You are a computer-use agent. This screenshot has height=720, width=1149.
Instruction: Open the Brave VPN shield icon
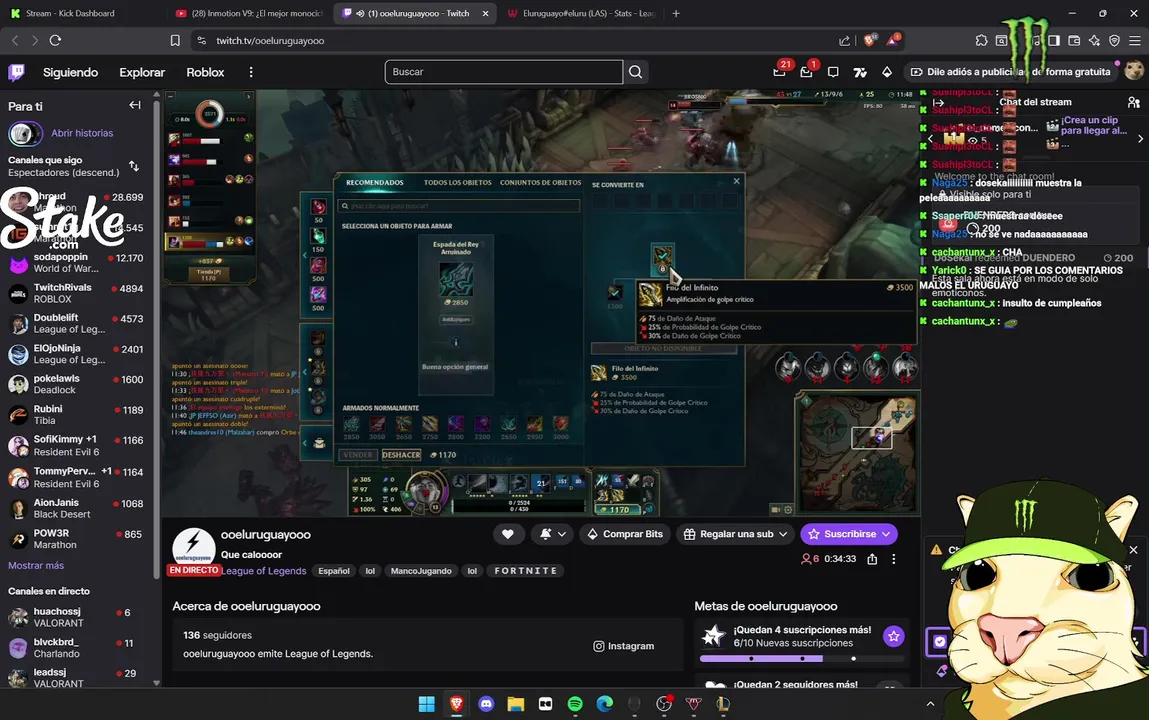click(1115, 40)
